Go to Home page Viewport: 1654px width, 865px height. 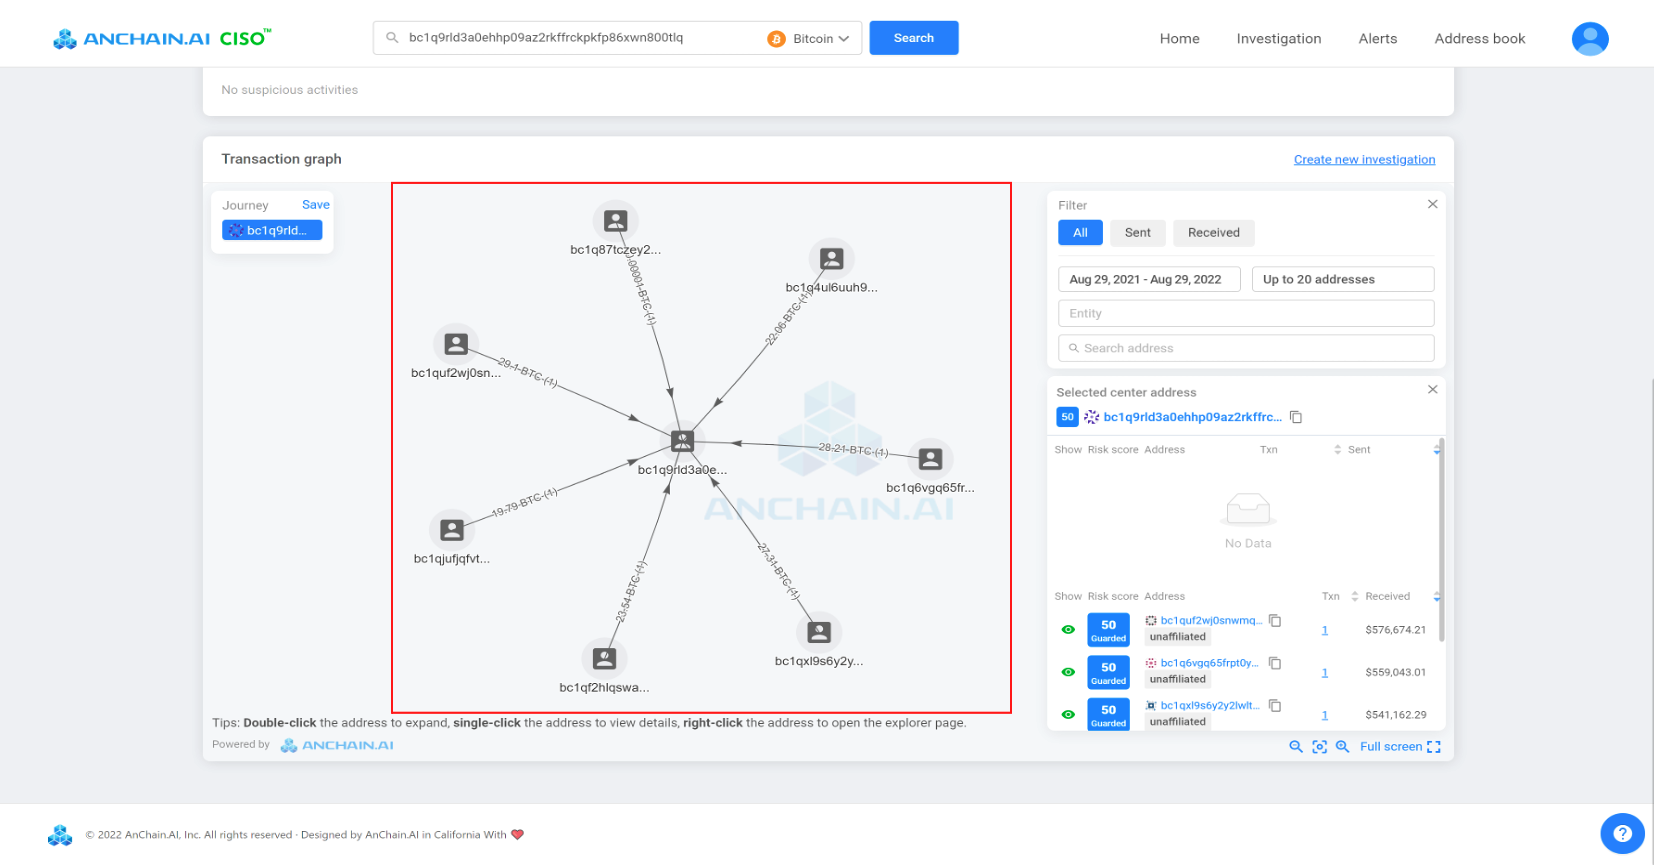(1180, 39)
